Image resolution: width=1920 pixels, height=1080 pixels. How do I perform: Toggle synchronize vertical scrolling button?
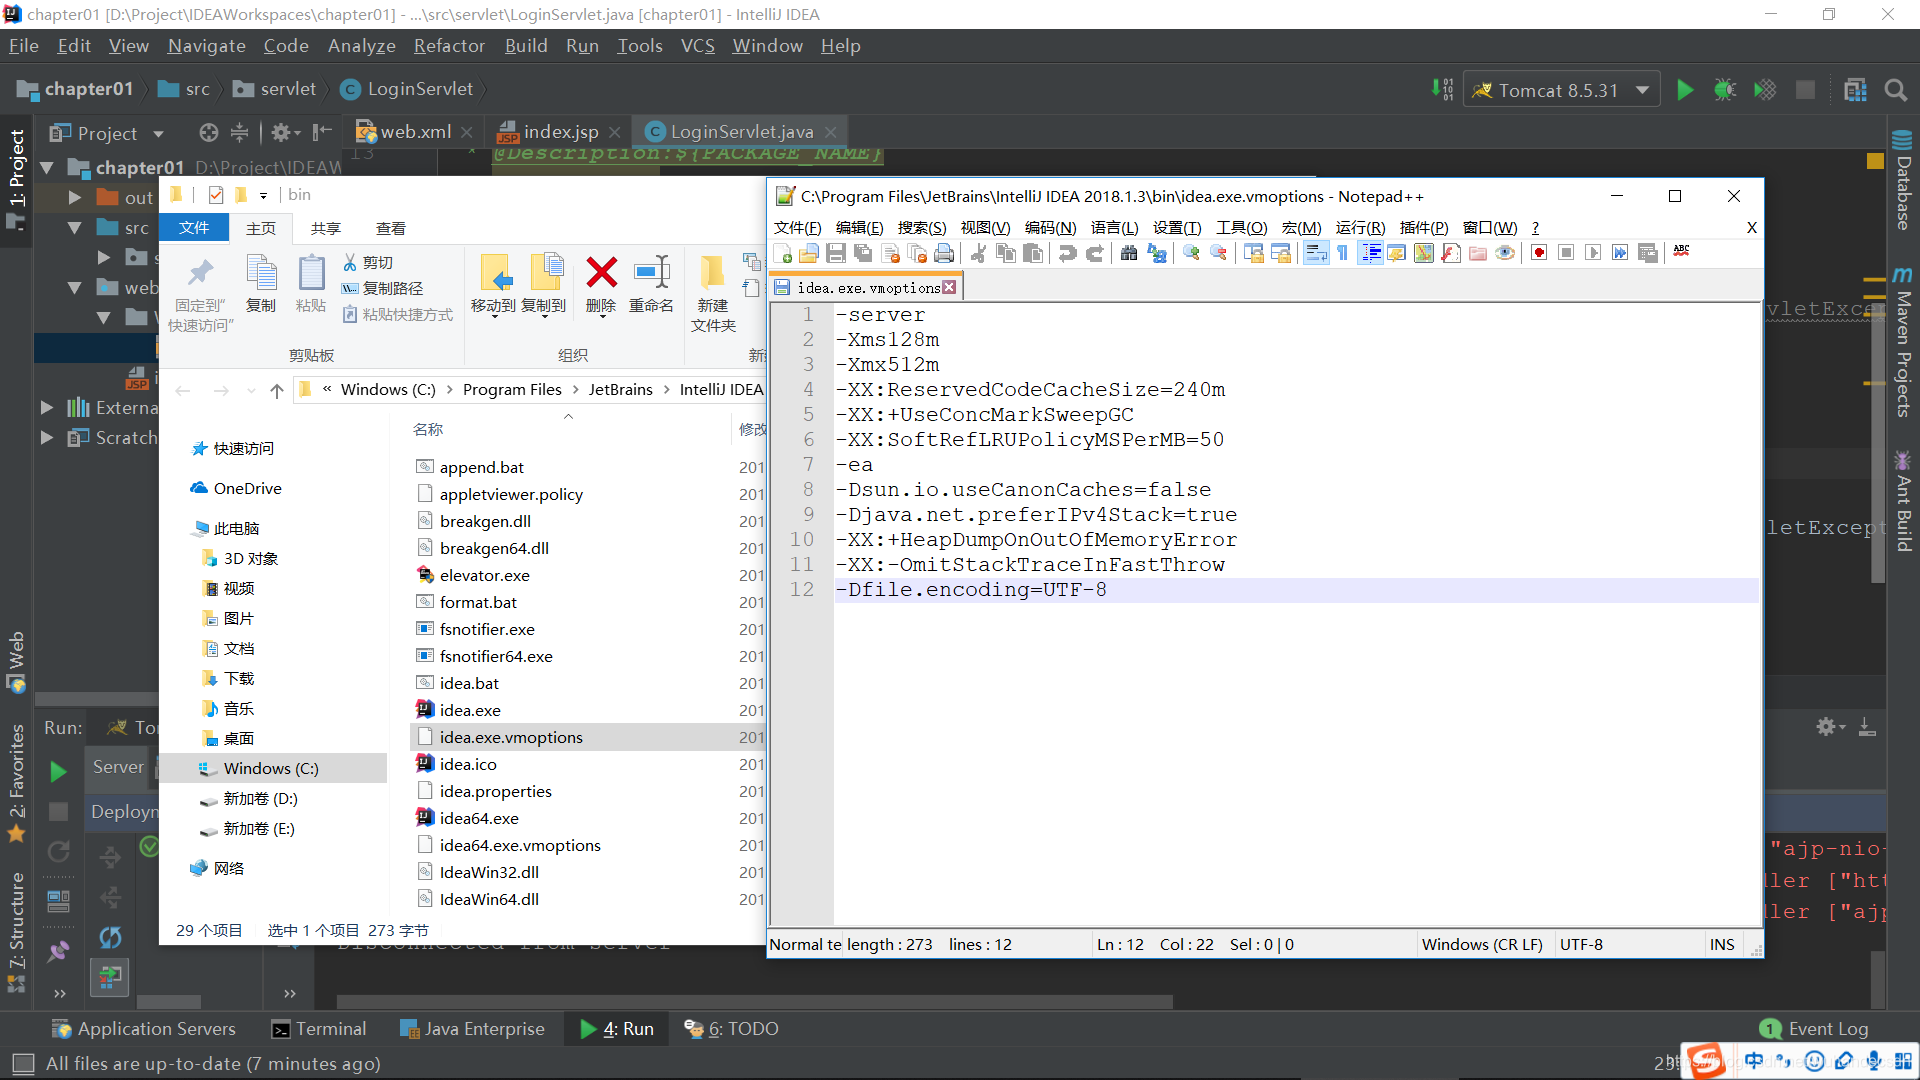1254,253
